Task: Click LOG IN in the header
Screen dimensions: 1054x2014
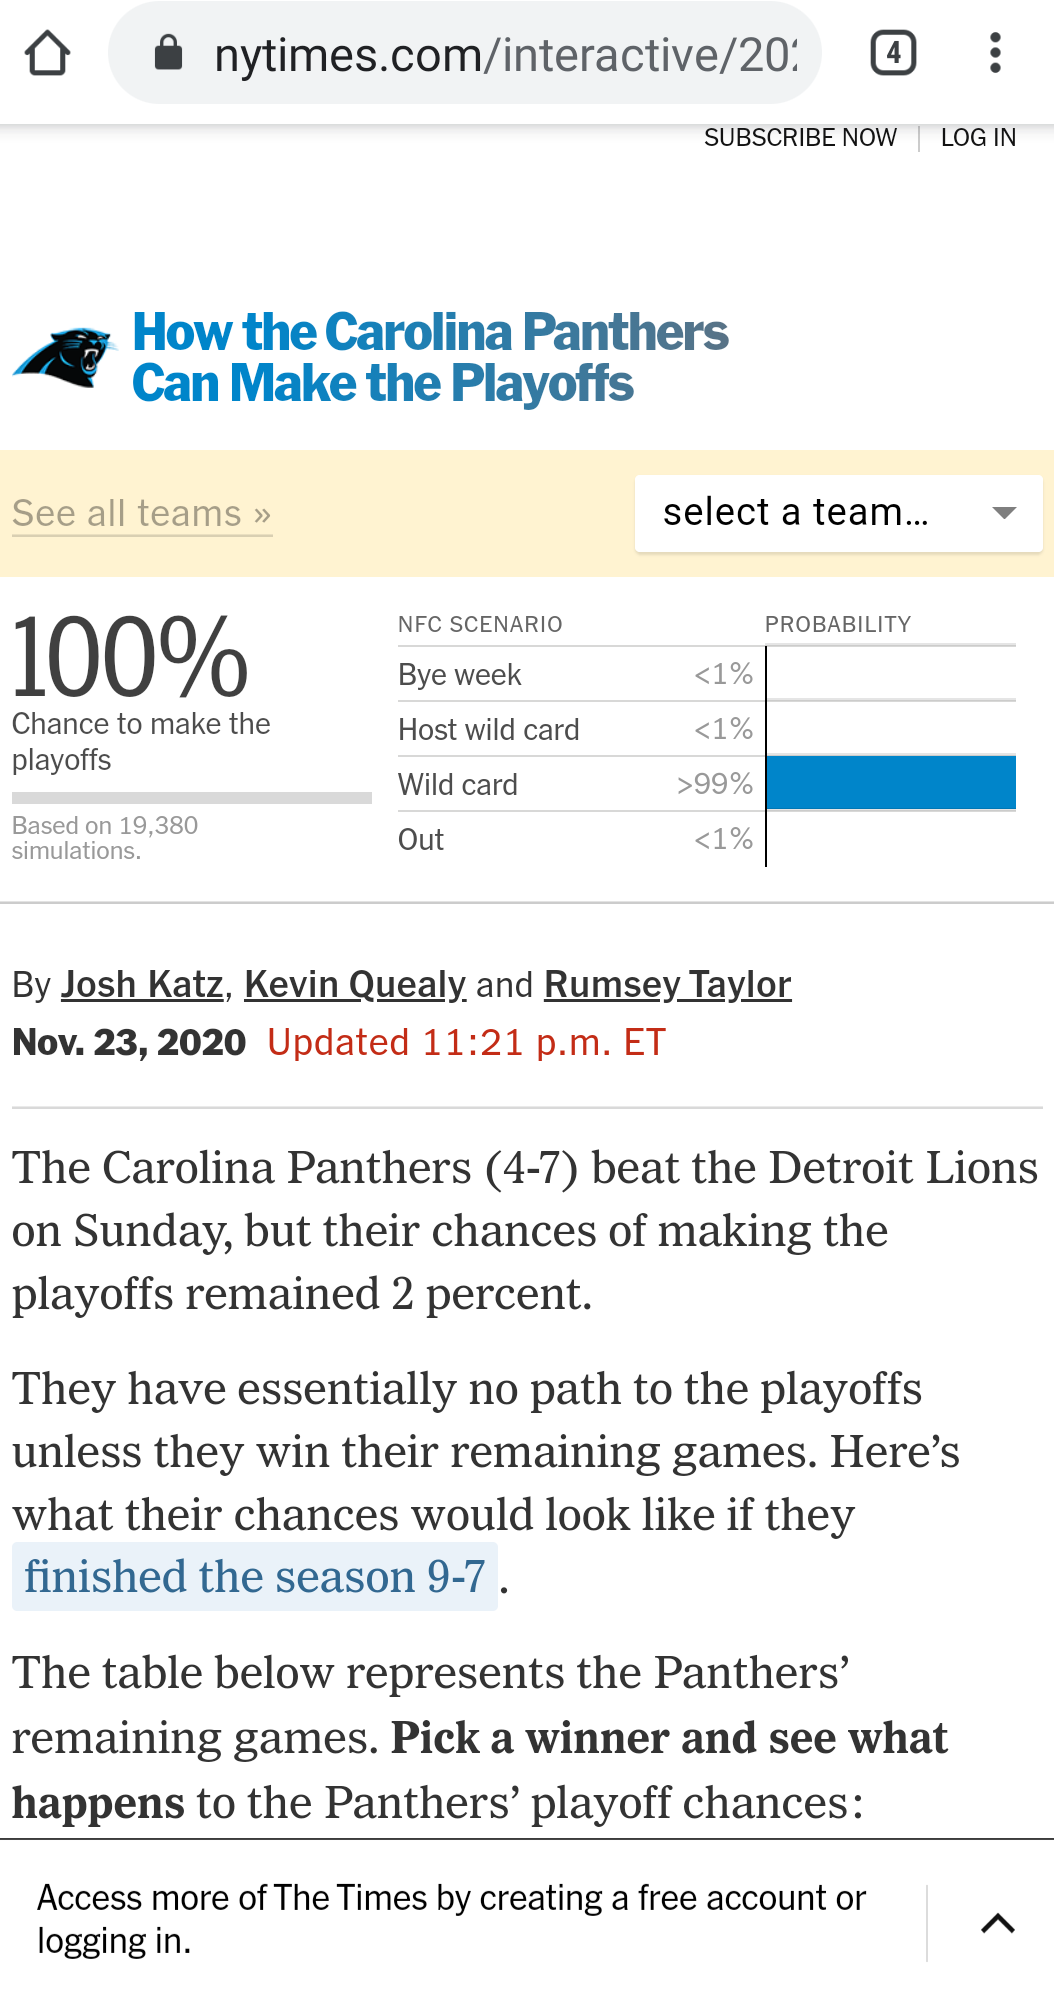Action: [978, 138]
